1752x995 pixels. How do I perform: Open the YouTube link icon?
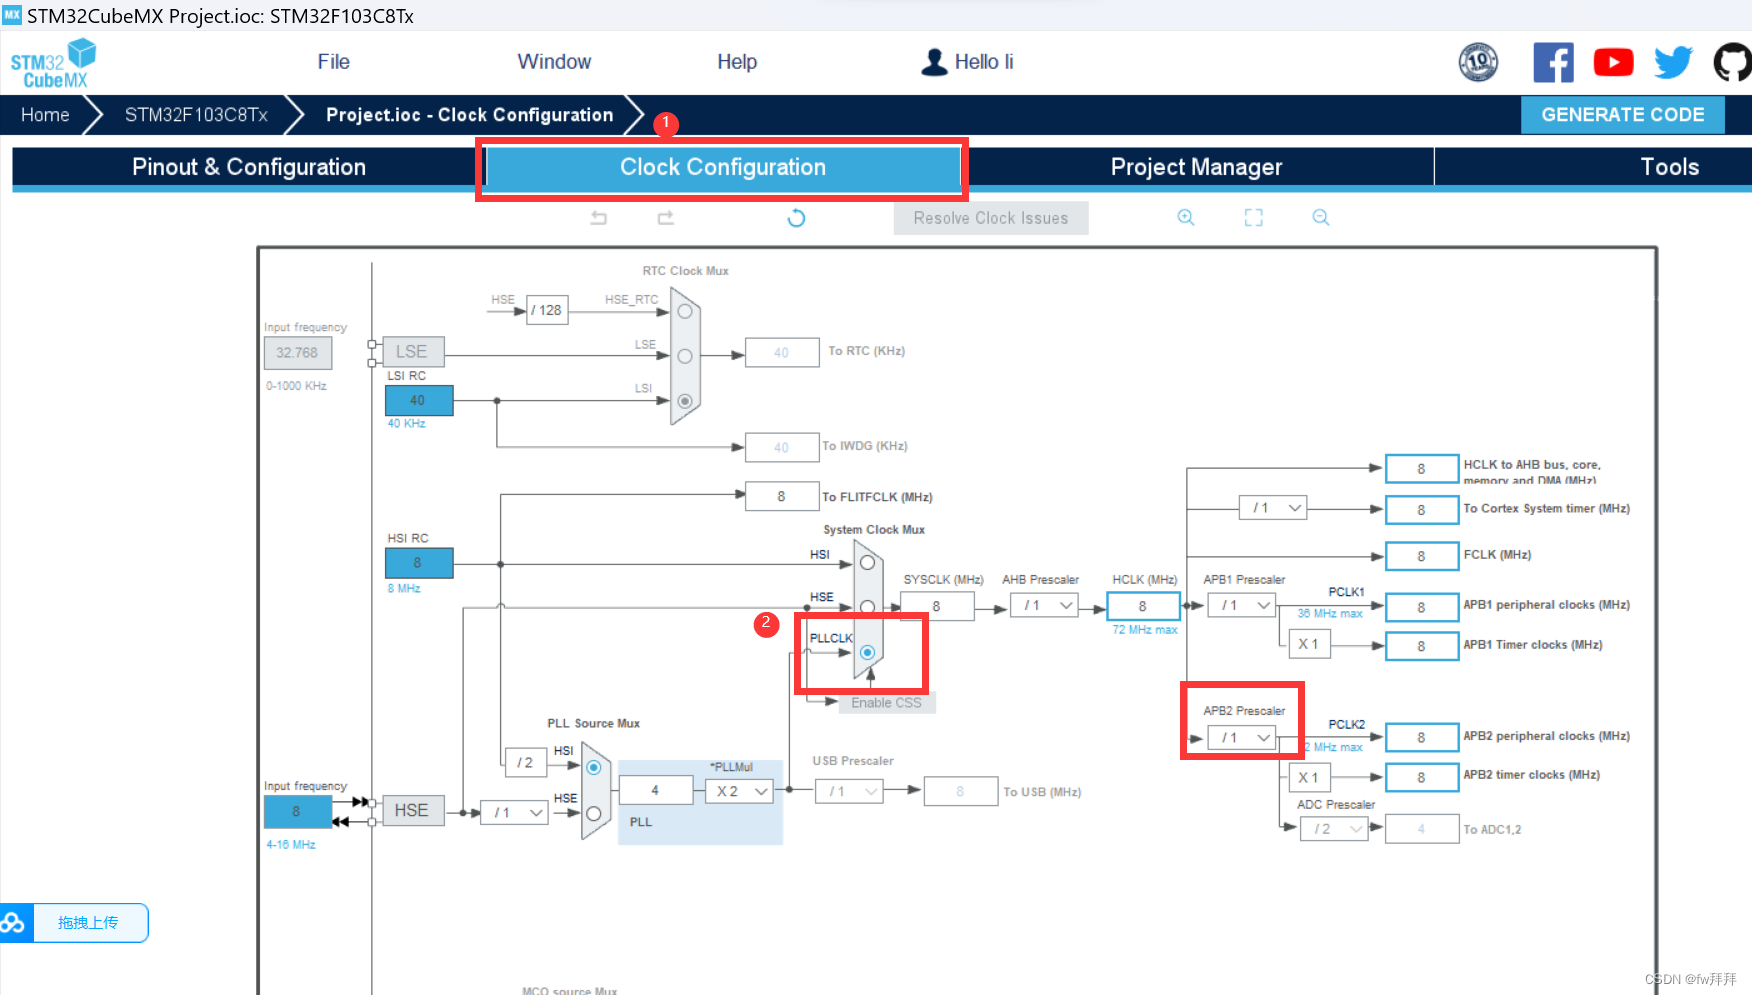click(1613, 62)
